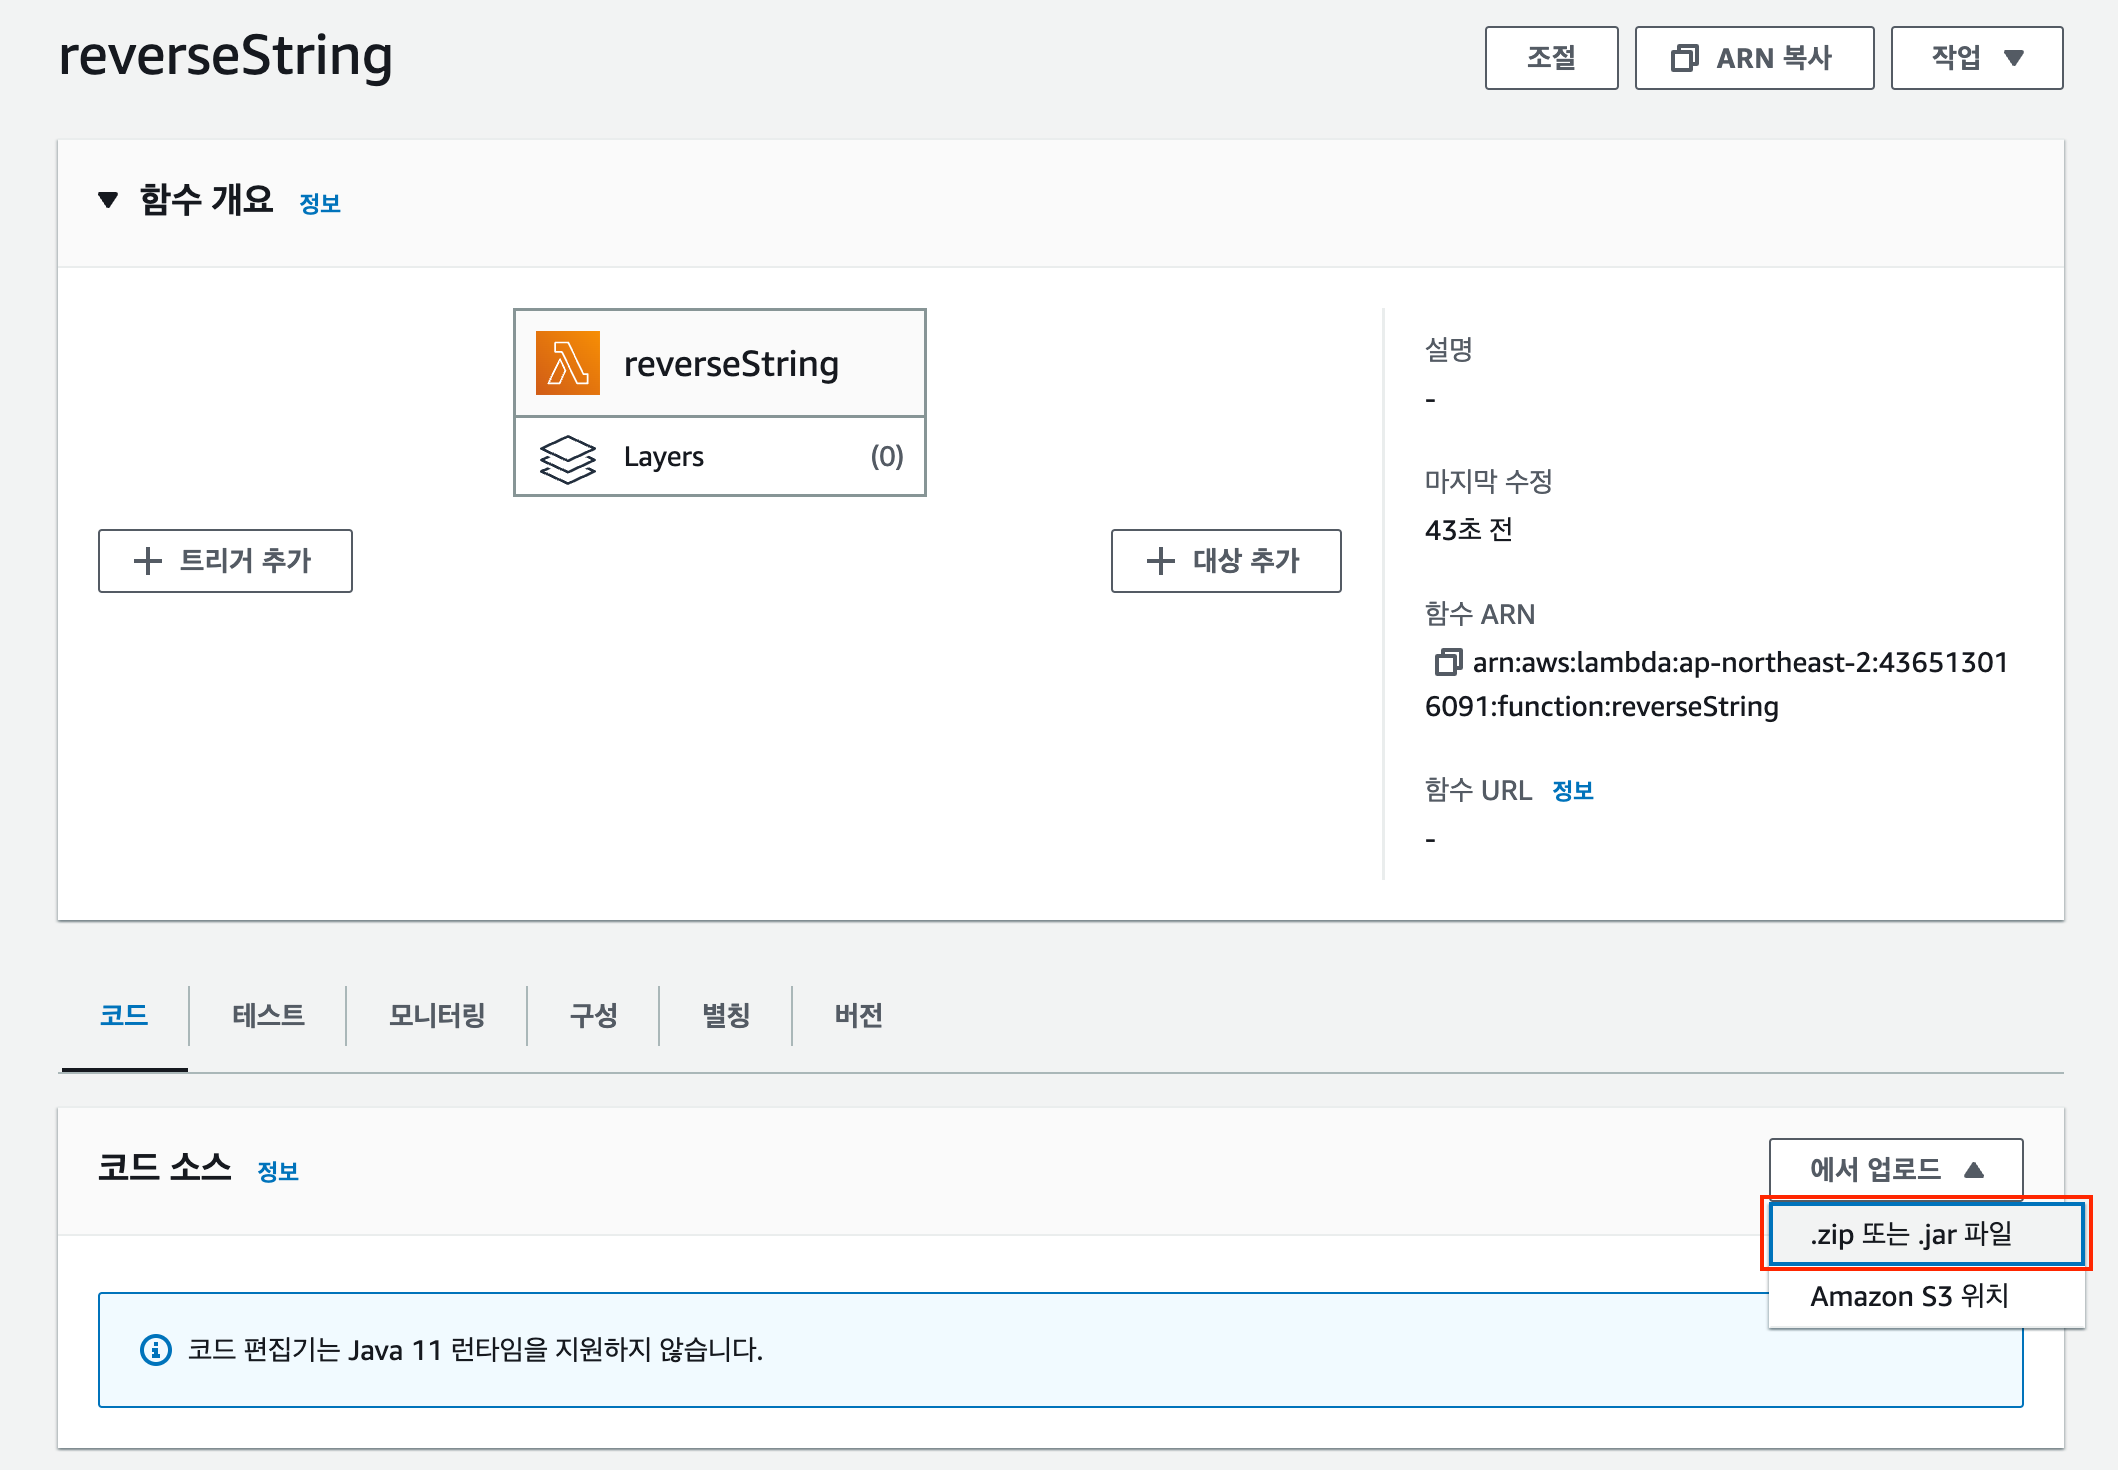Click 정보 link beside 코드 소스

(x=278, y=1172)
